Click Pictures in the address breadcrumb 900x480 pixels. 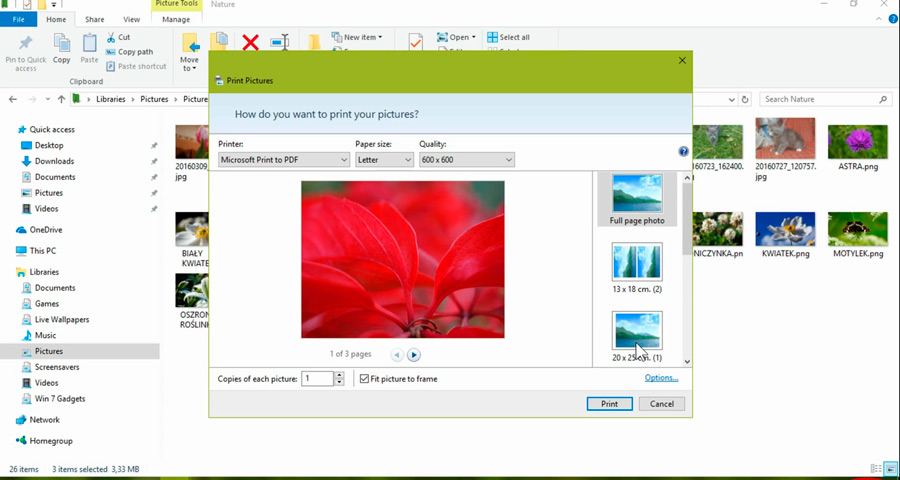[154, 99]
